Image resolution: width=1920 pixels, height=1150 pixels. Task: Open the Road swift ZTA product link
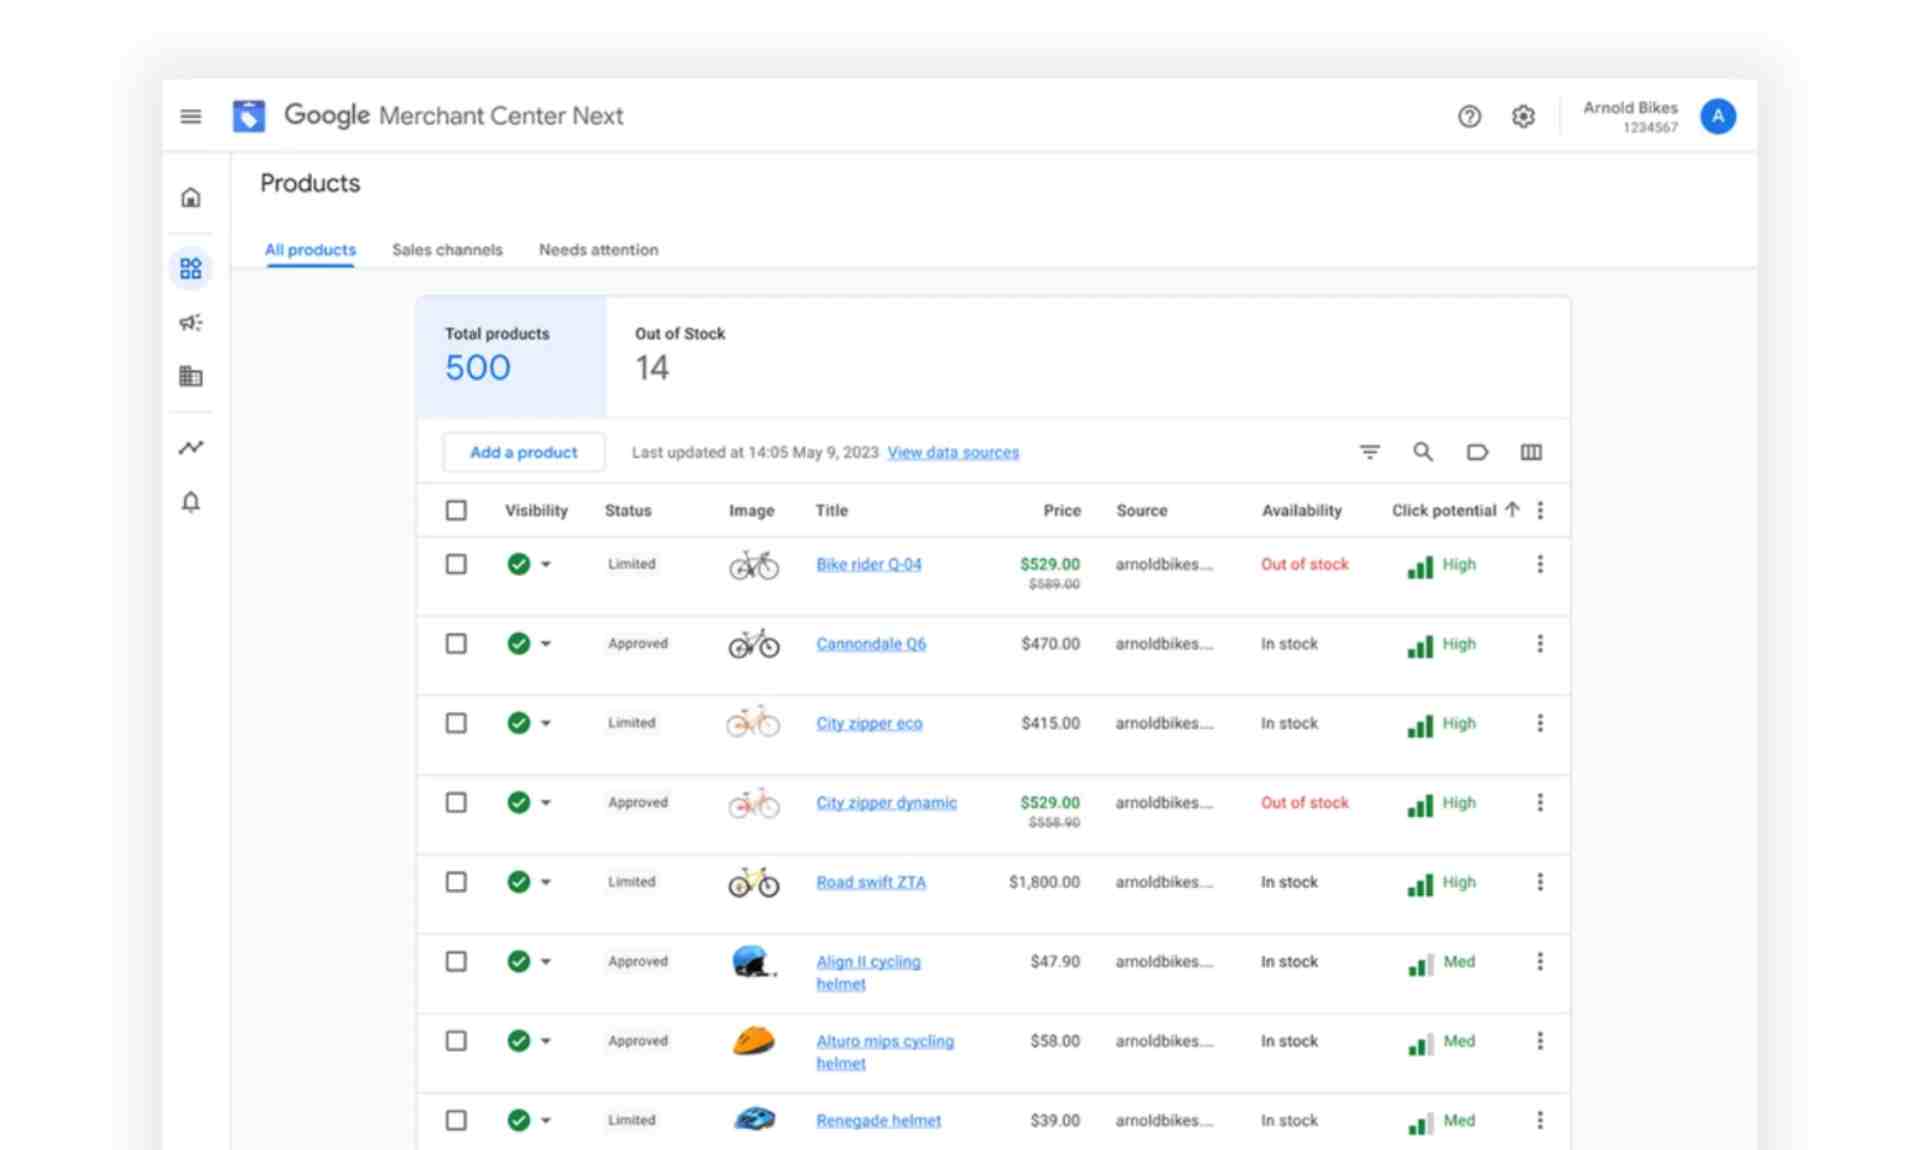(871, 881)
